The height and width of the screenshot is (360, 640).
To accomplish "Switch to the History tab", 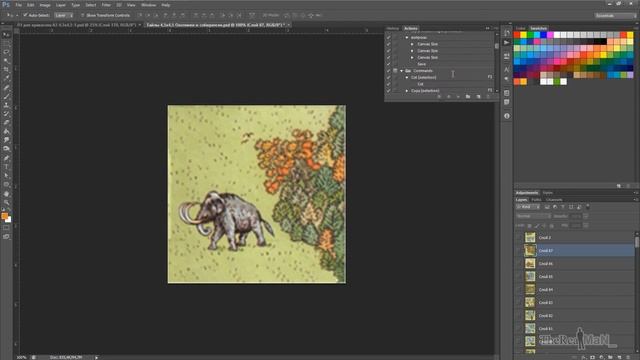I will [x=393, y=28].
